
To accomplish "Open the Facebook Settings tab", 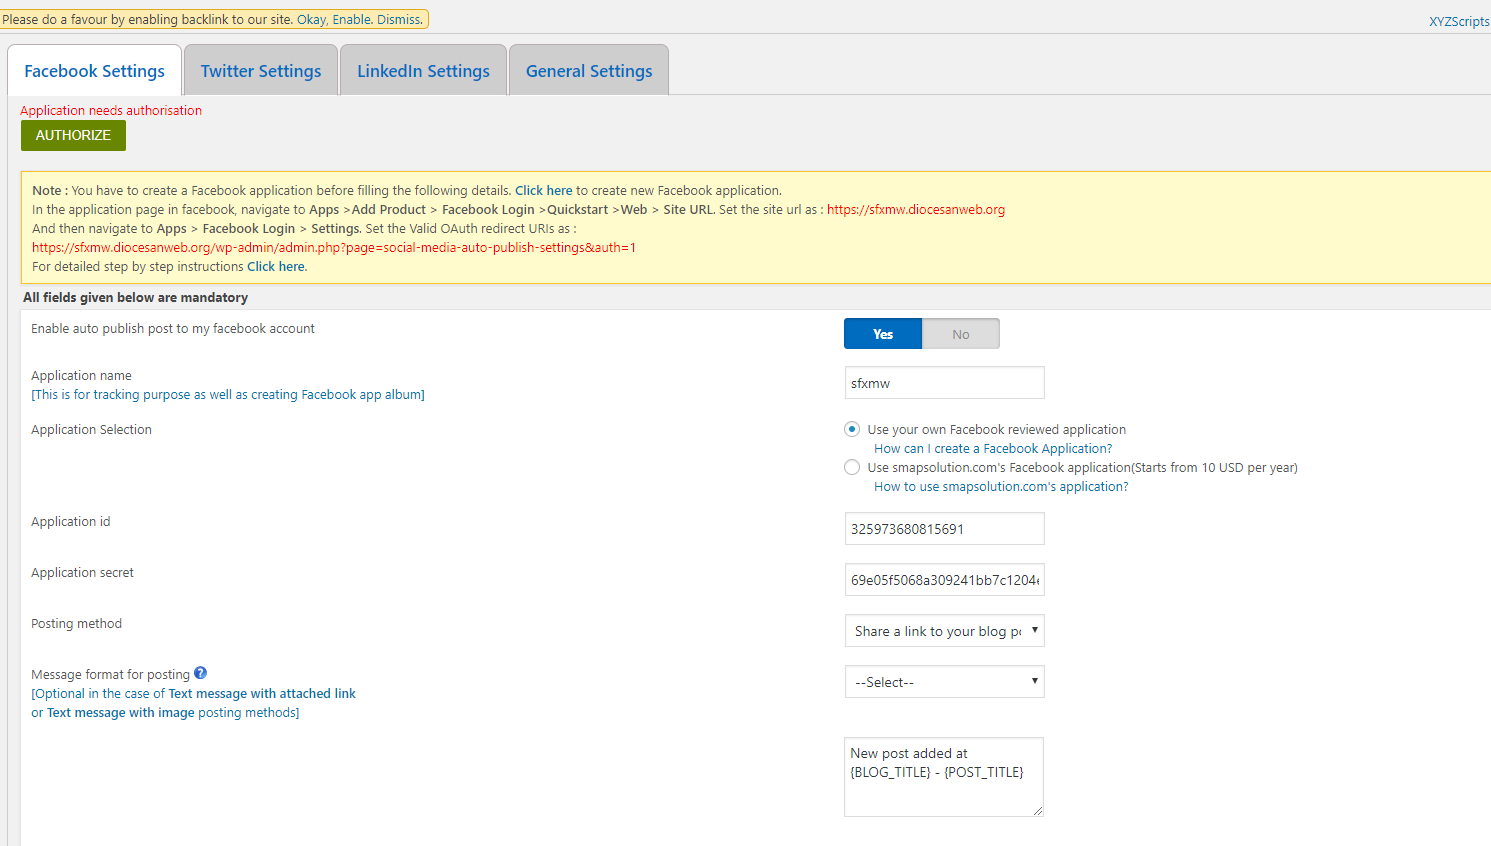I will [94, 71].
